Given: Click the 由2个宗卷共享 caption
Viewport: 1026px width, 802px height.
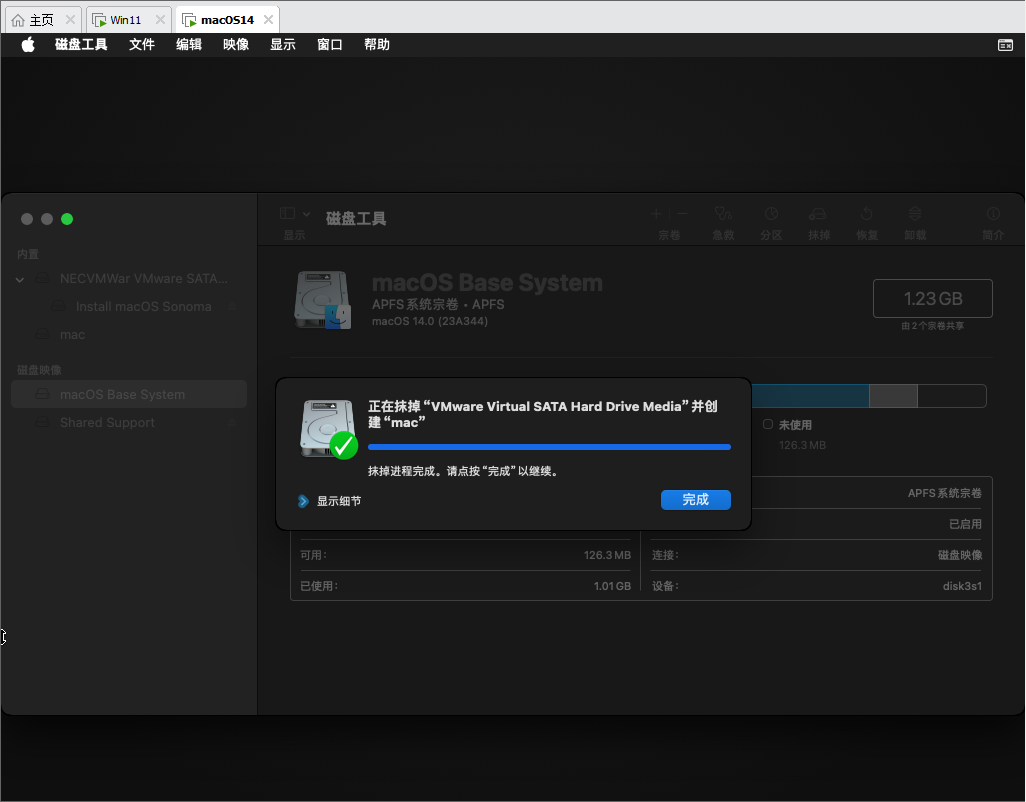Looking at the screenshot, I should pyautogui.click(x=932, y=326).
